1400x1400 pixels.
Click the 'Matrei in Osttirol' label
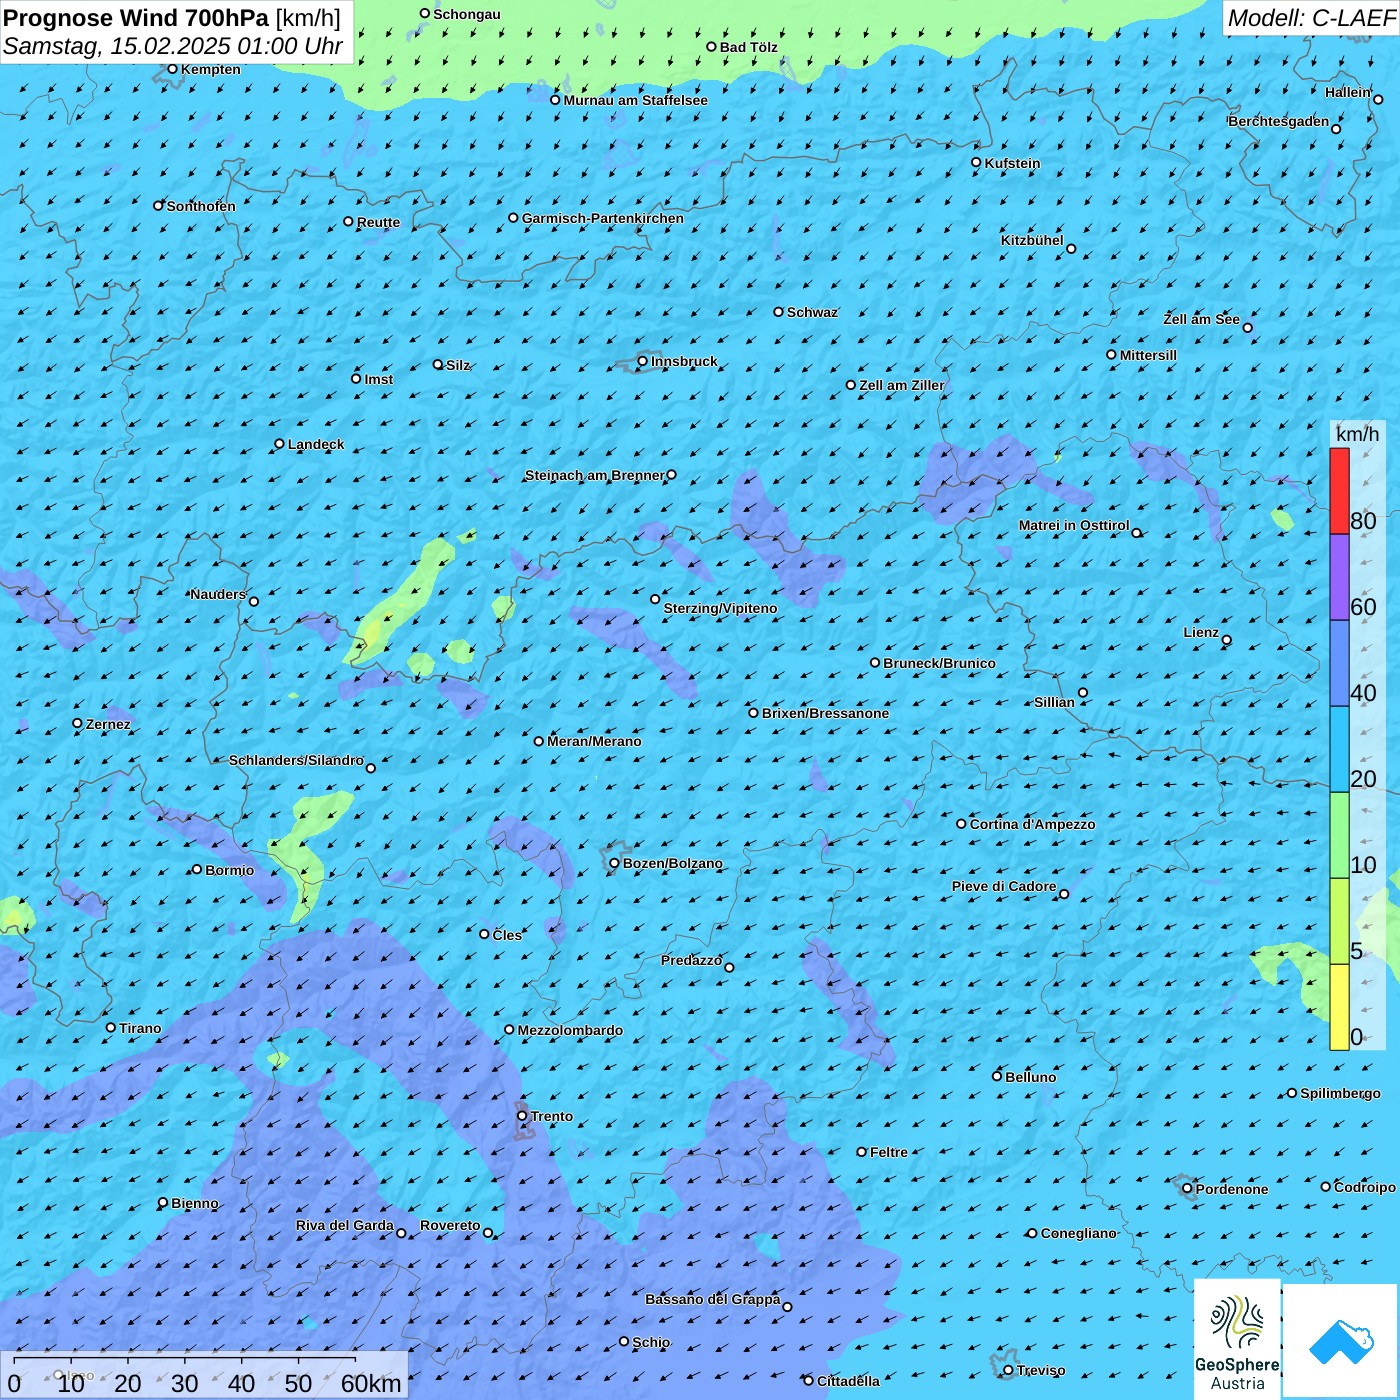[1074, 525]
